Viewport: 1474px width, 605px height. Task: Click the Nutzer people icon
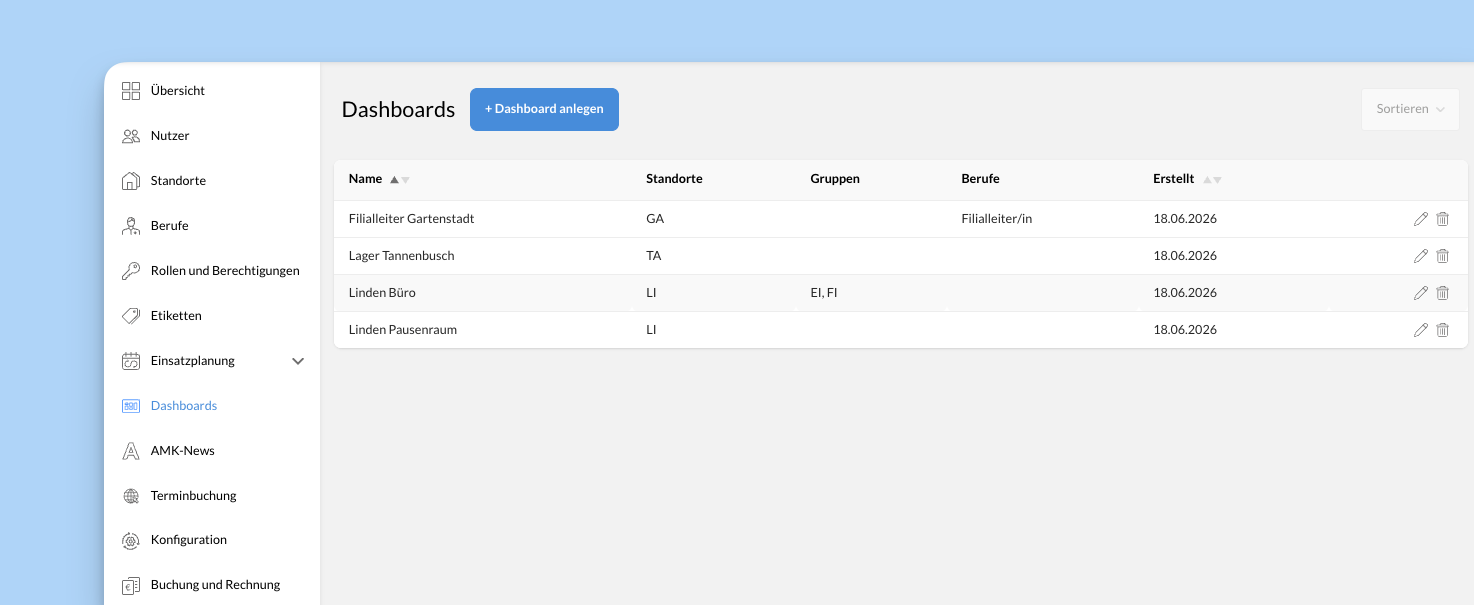[131, 136]
